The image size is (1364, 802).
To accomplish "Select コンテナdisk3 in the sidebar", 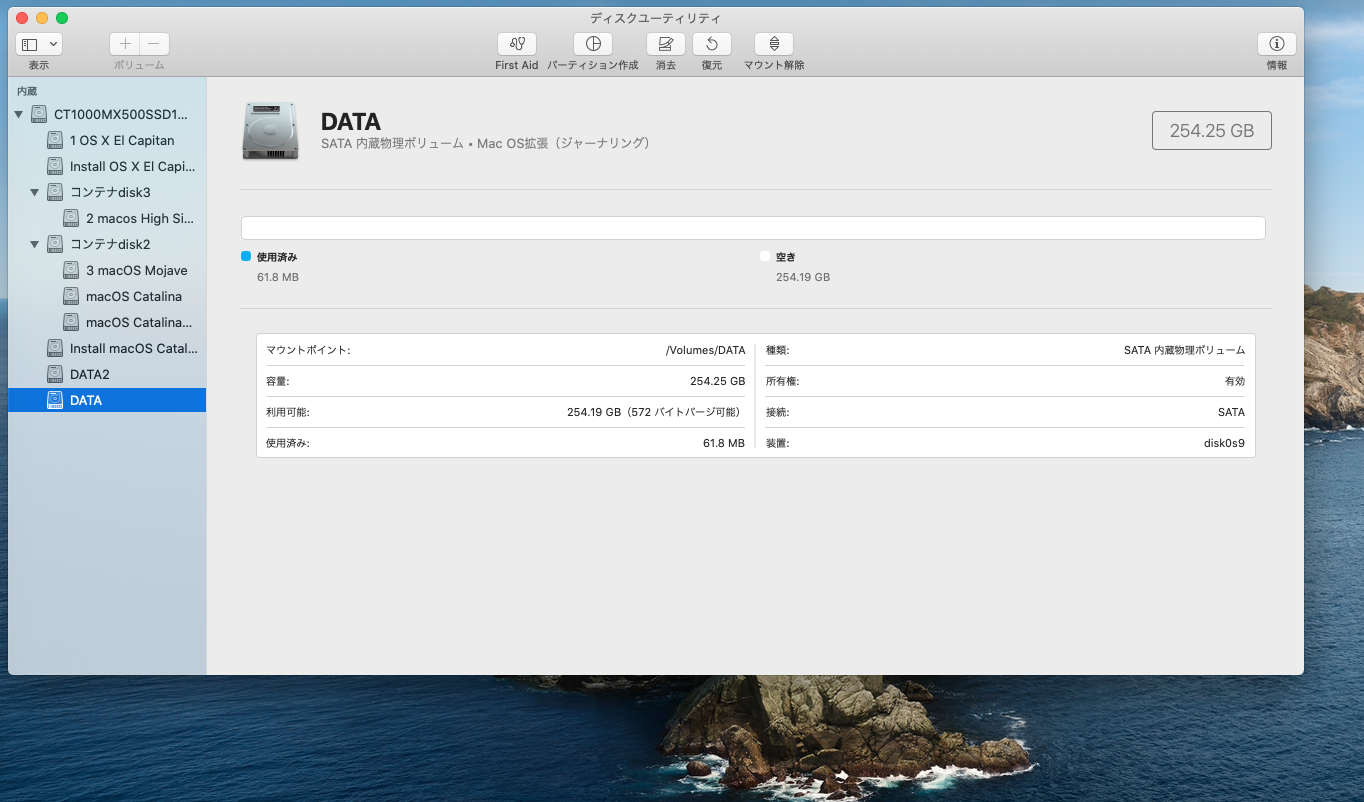I will point(107,192).
